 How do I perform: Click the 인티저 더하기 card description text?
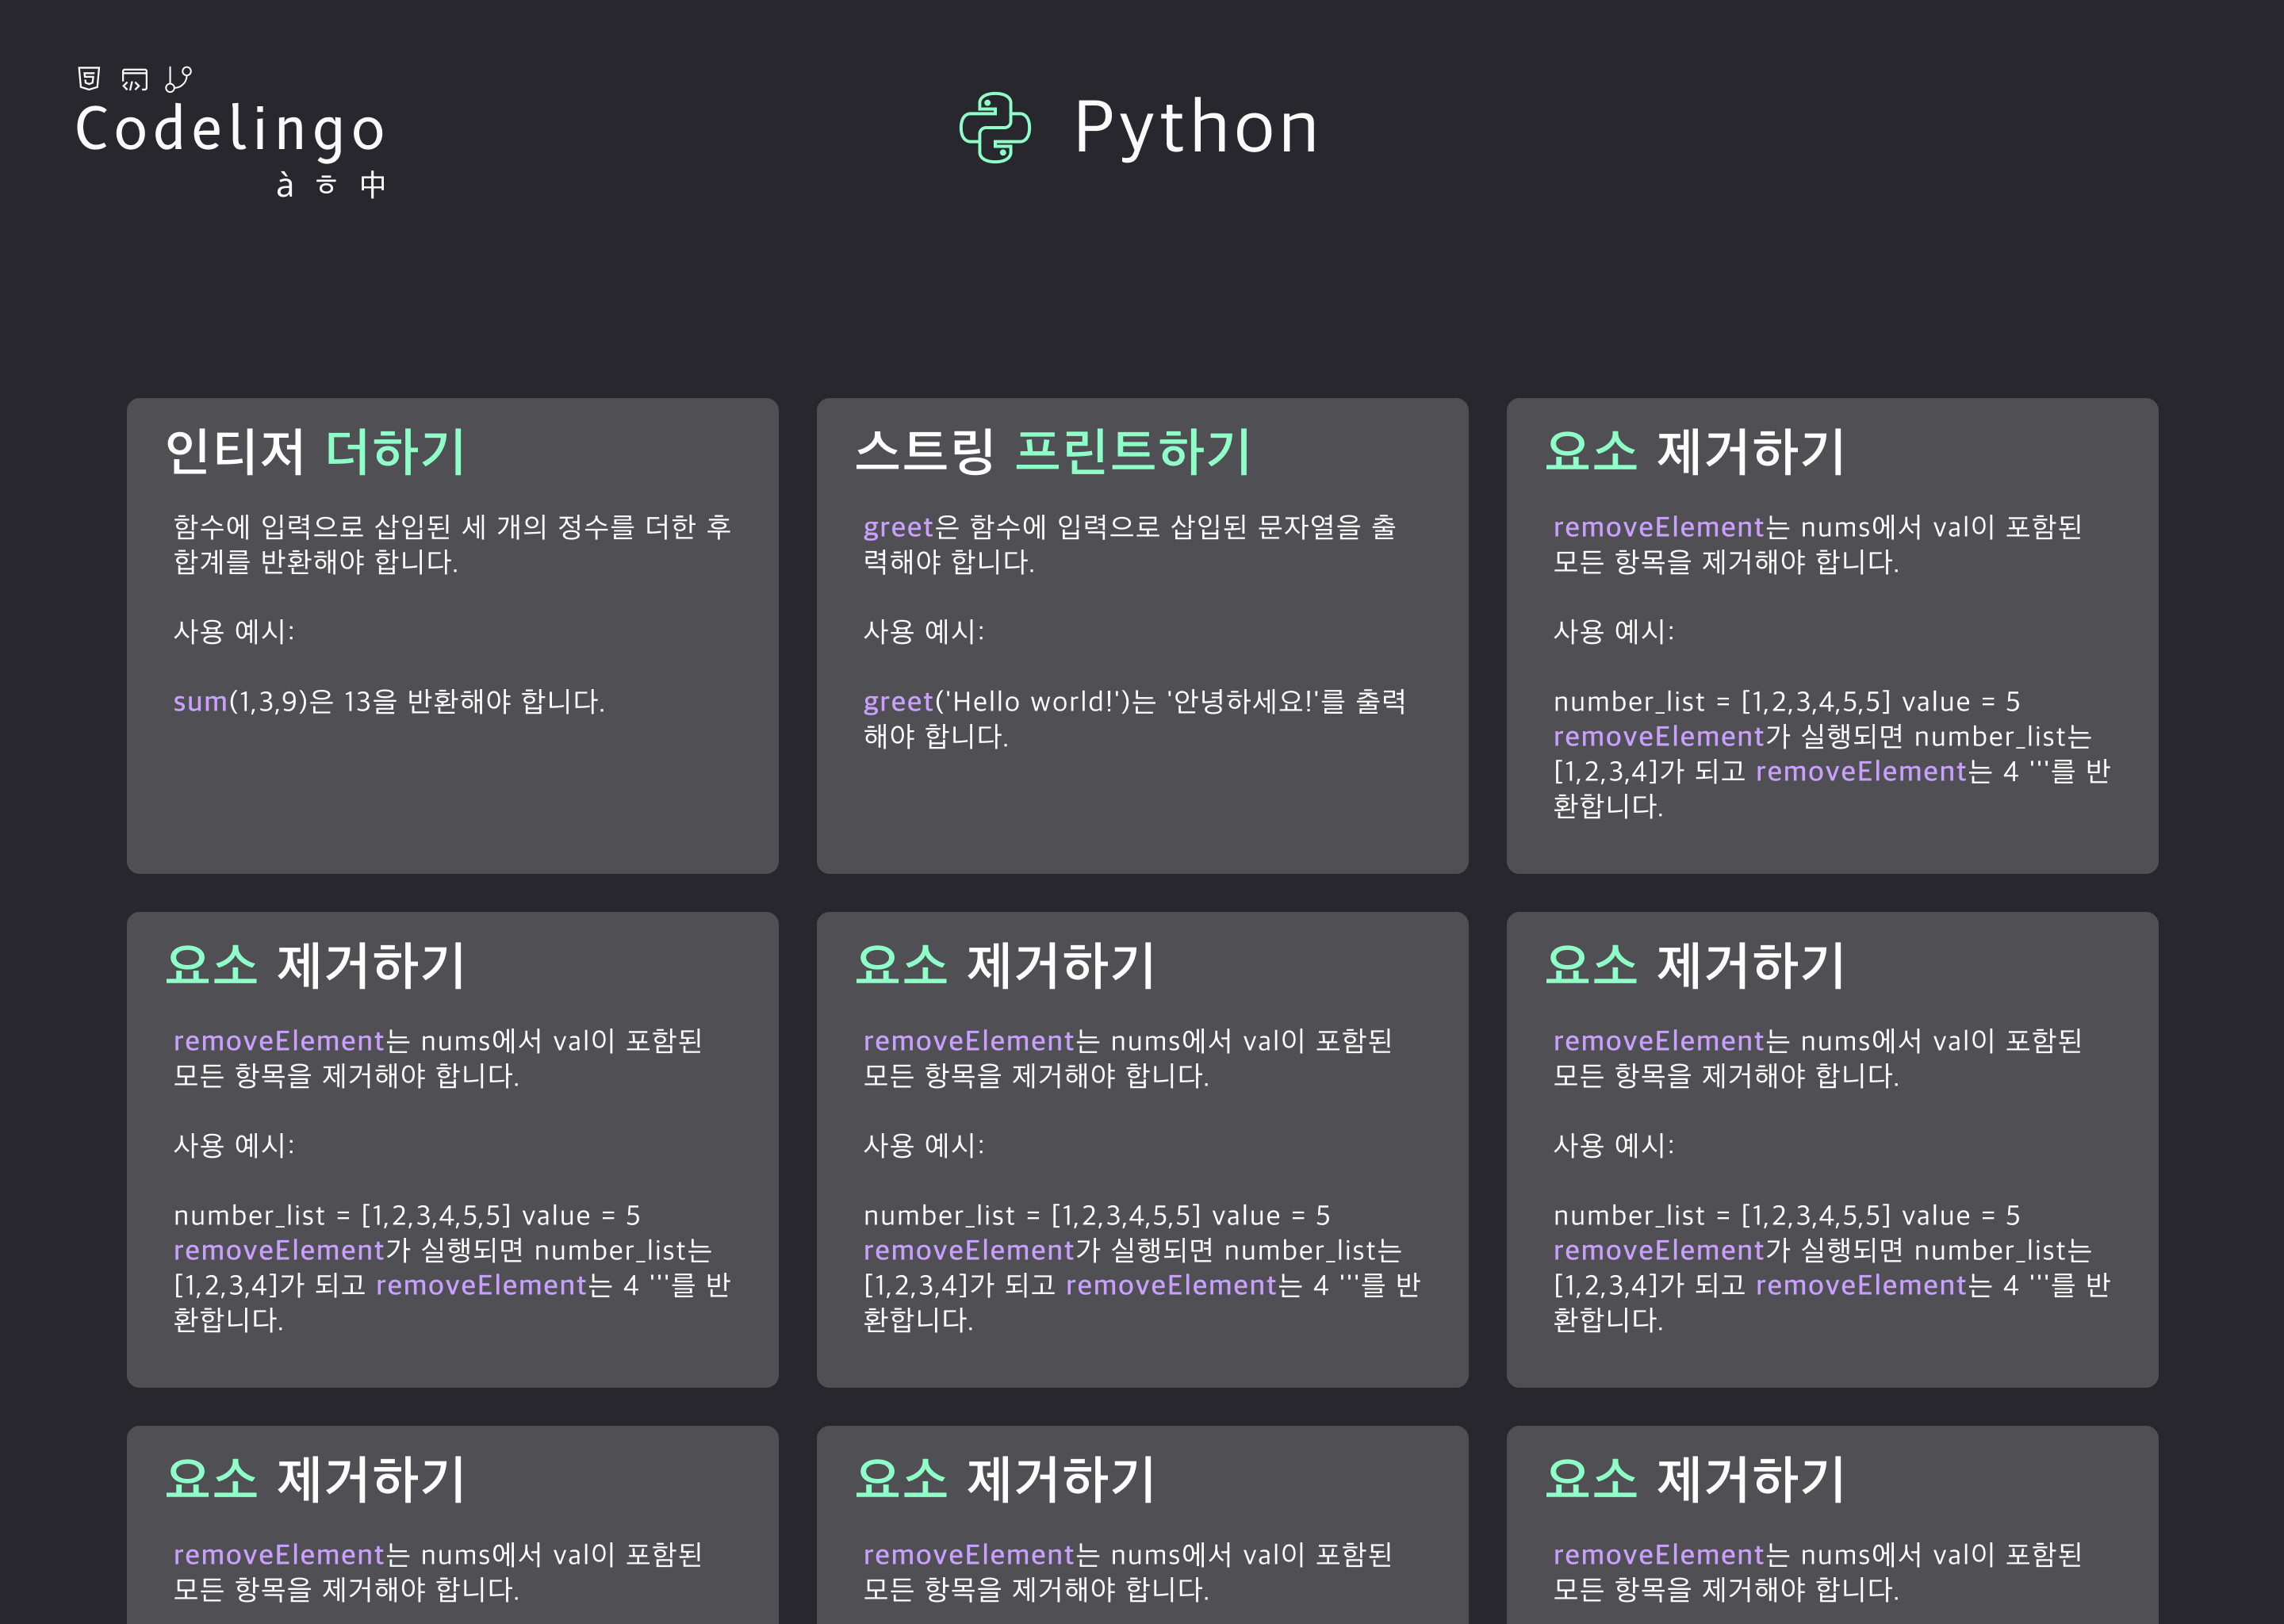tap(451, 544)
